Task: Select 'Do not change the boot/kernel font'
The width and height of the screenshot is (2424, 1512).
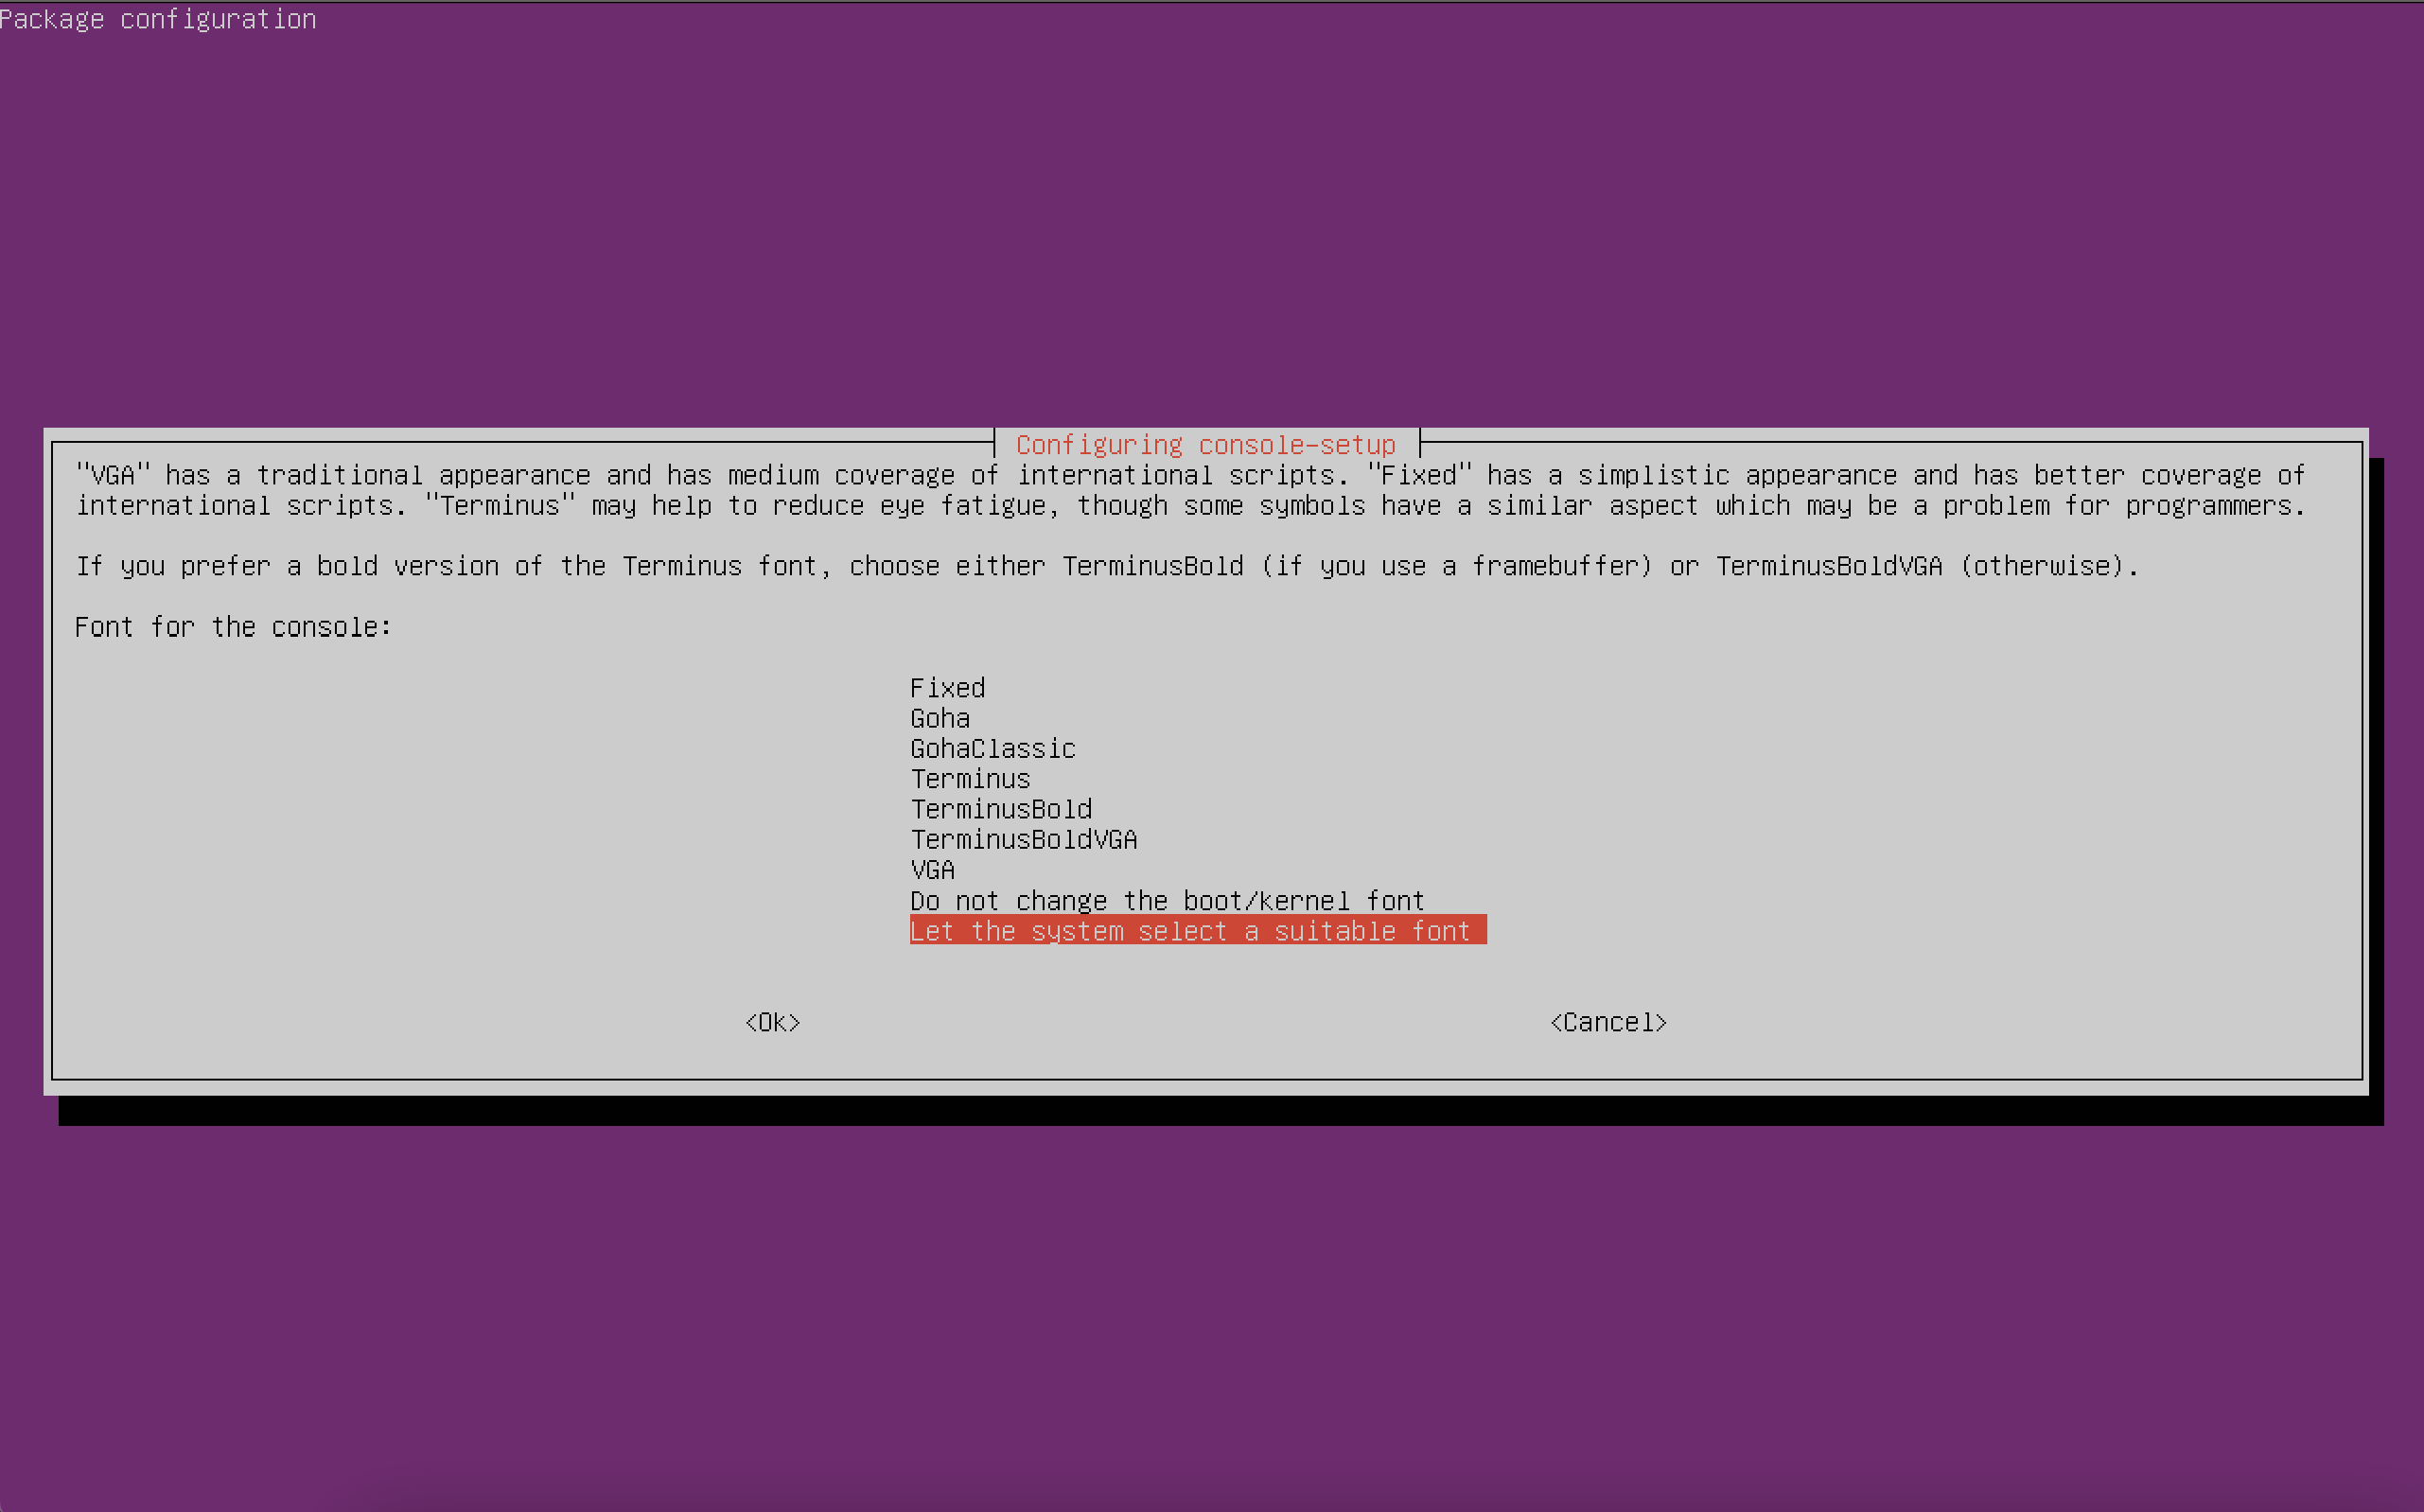Action: point(1166,900)
